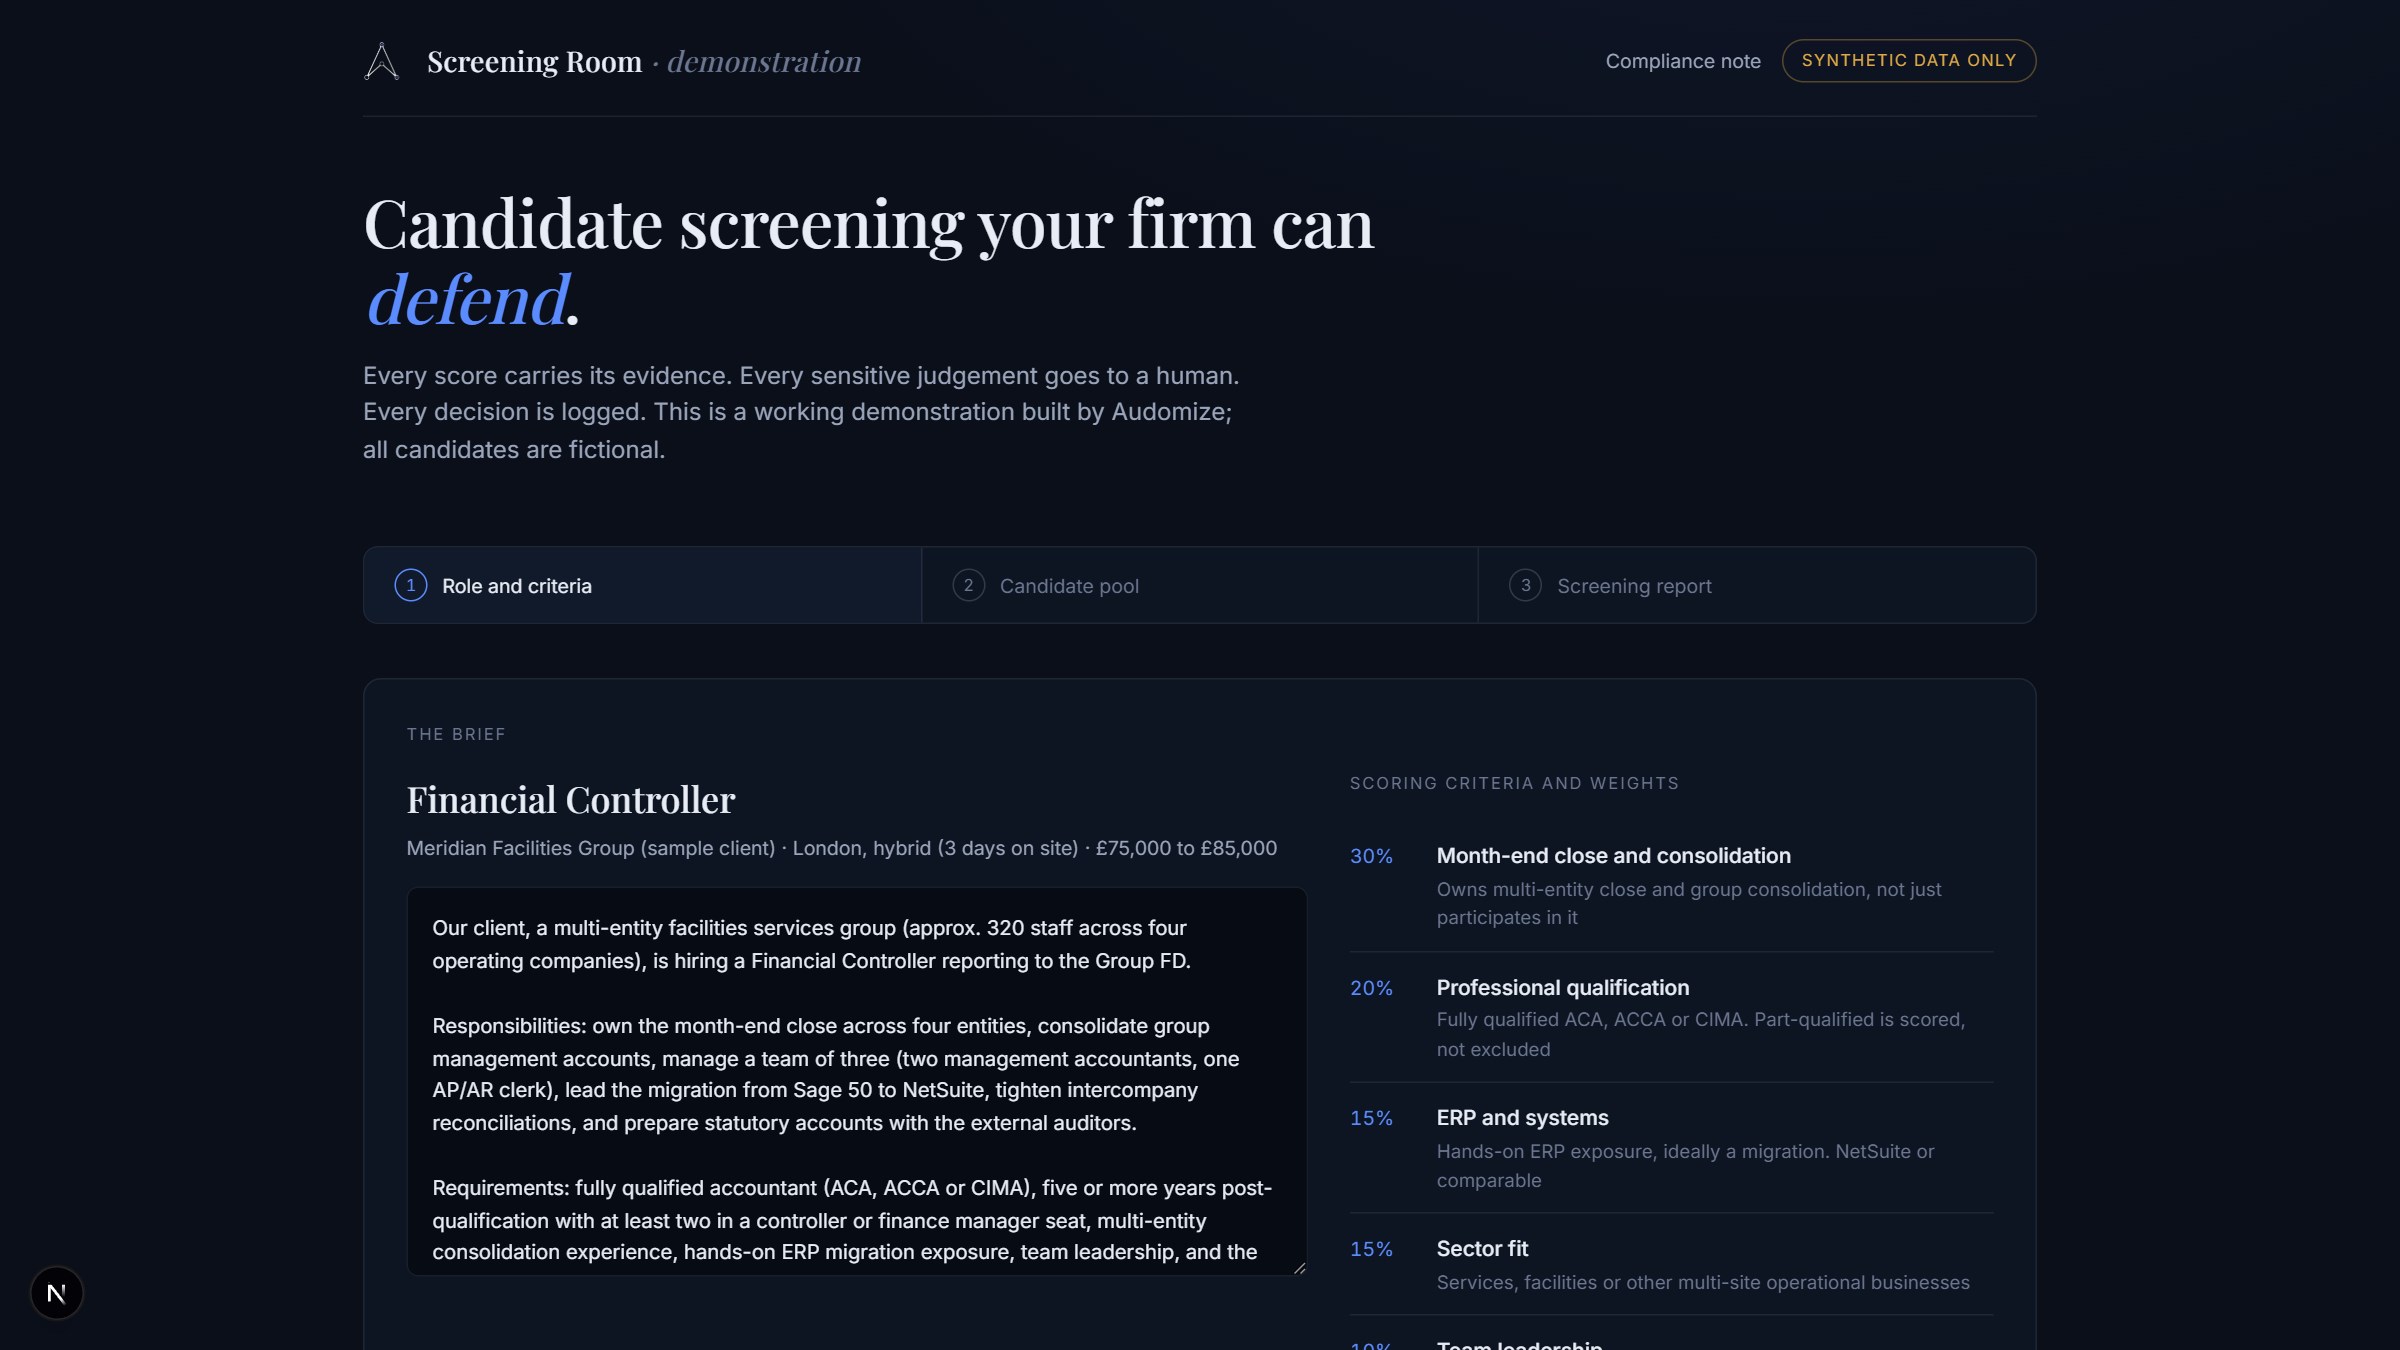Viewport: 2400px width, 1350px height.
Task: Click the 'Requirements:' paragraph in the brief
Action: pos(852,1220)
